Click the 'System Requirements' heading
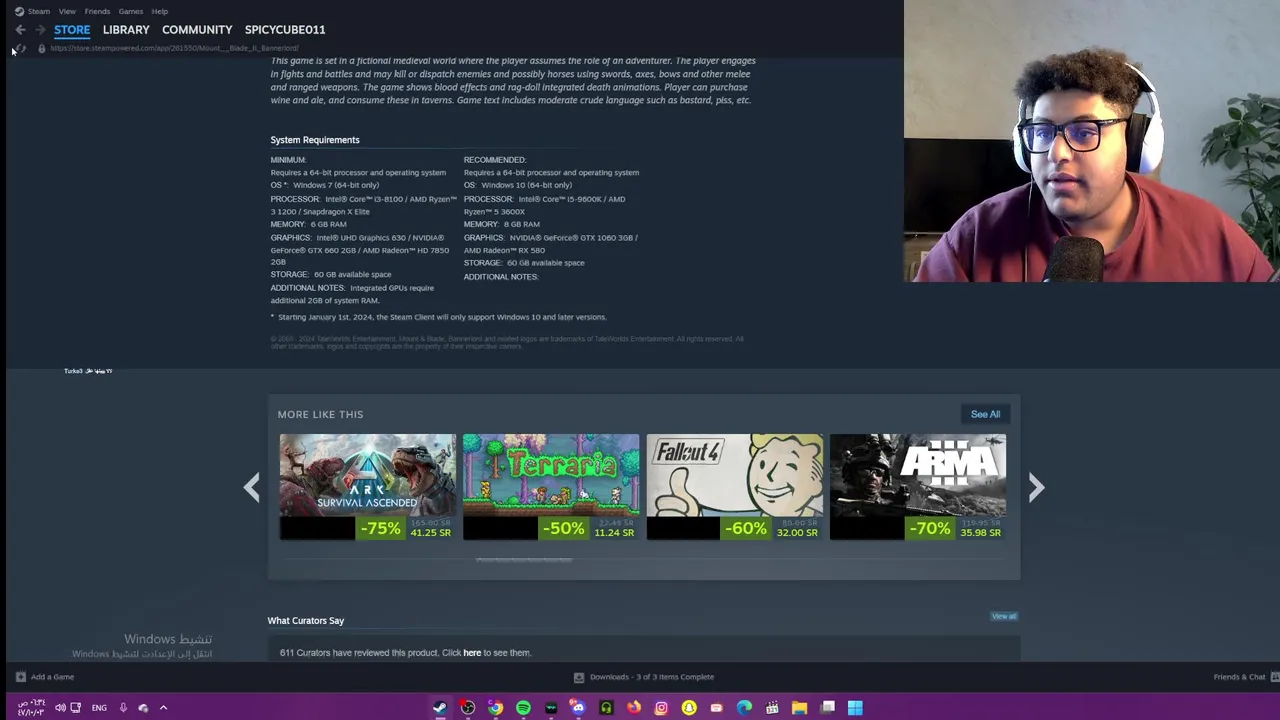1280x720 pixels. click(x=315, y=140)
